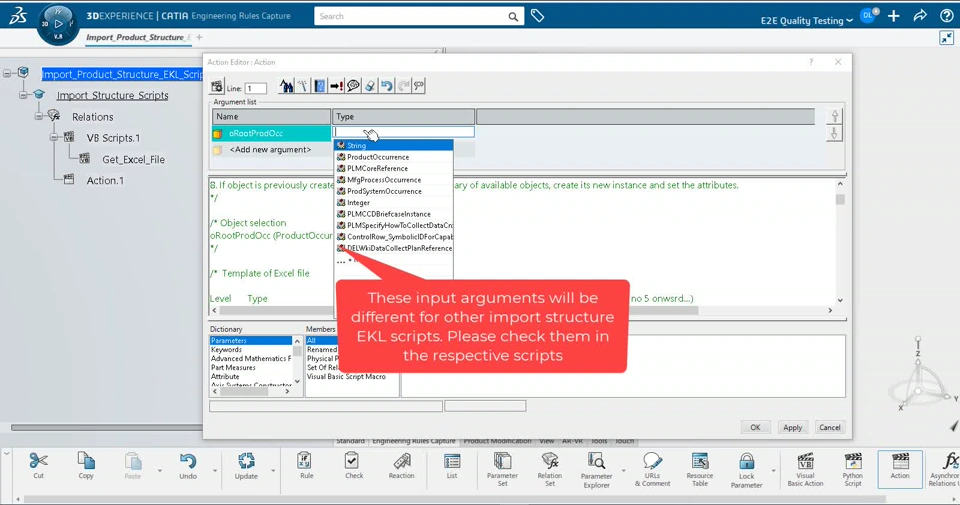Select the Reaction tool
The width and height of the screenshot is (960, 505).
(402, 461)
